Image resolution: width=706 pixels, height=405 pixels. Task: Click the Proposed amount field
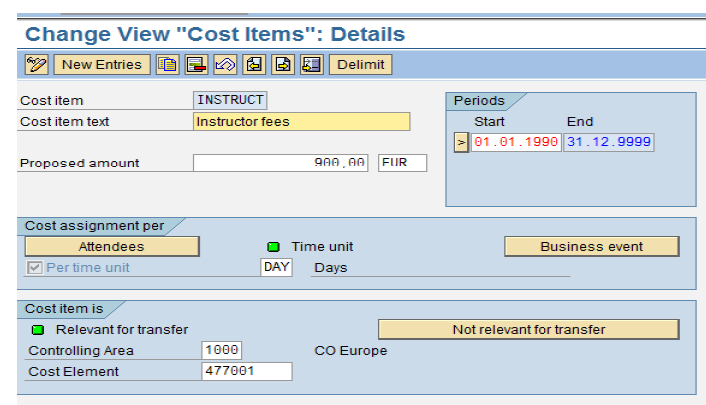pyautogui.click(x=281, y=163)
